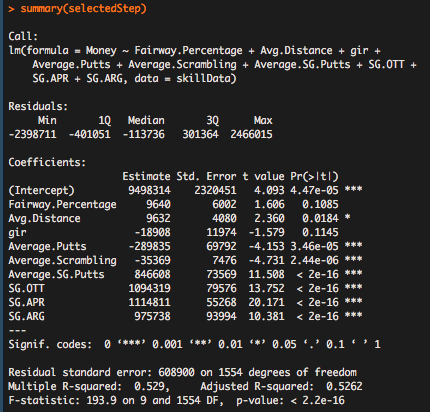Image resolution: width=430 pixels, height=412 pixels.
Task: Click the 'Average.Putts' coefficient row label
Action: click(47, 246)
